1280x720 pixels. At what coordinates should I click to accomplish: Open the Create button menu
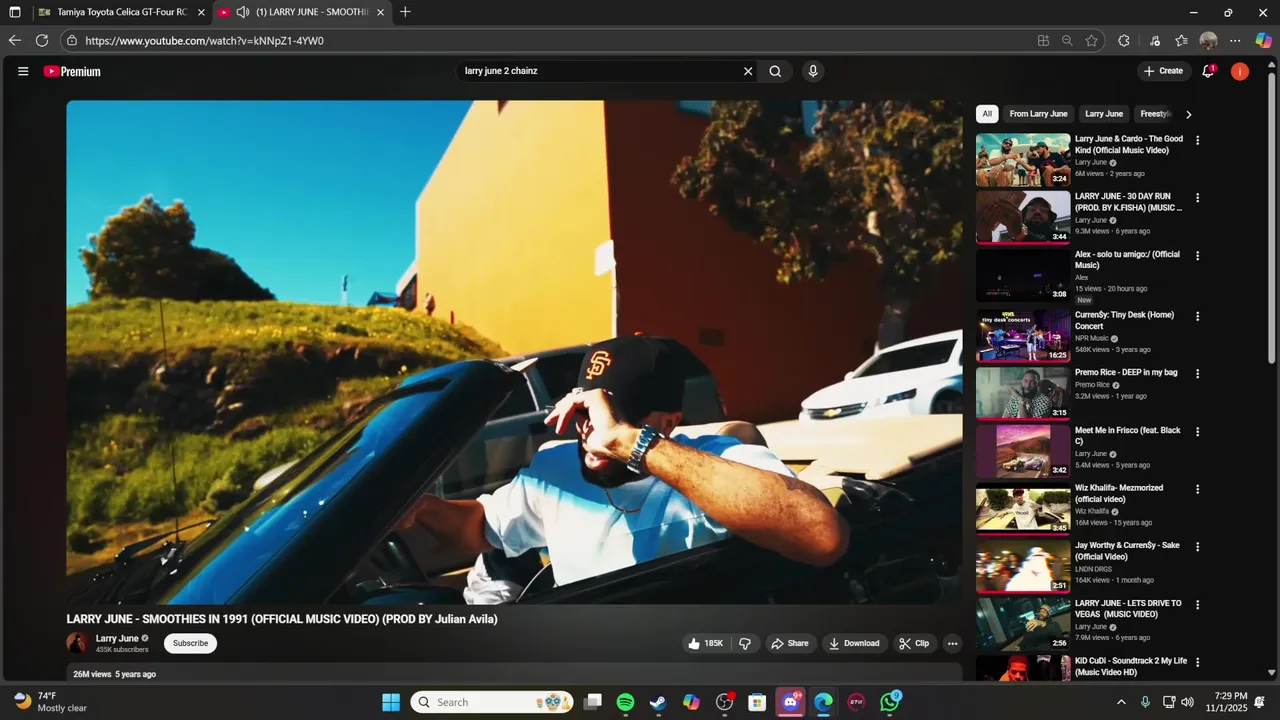click(1163, 71)
